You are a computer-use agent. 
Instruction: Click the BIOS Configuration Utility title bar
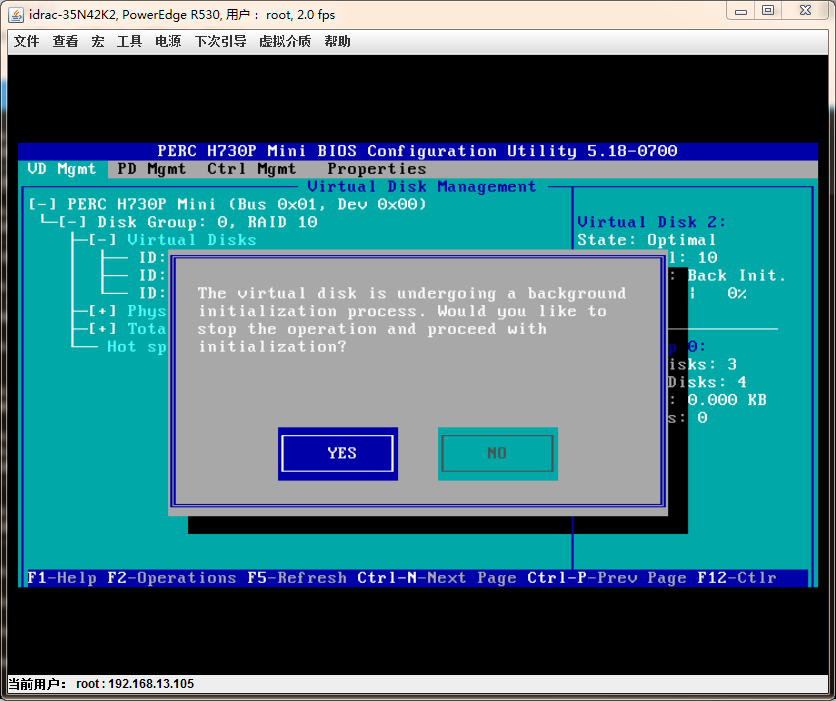tap(417, 151)
